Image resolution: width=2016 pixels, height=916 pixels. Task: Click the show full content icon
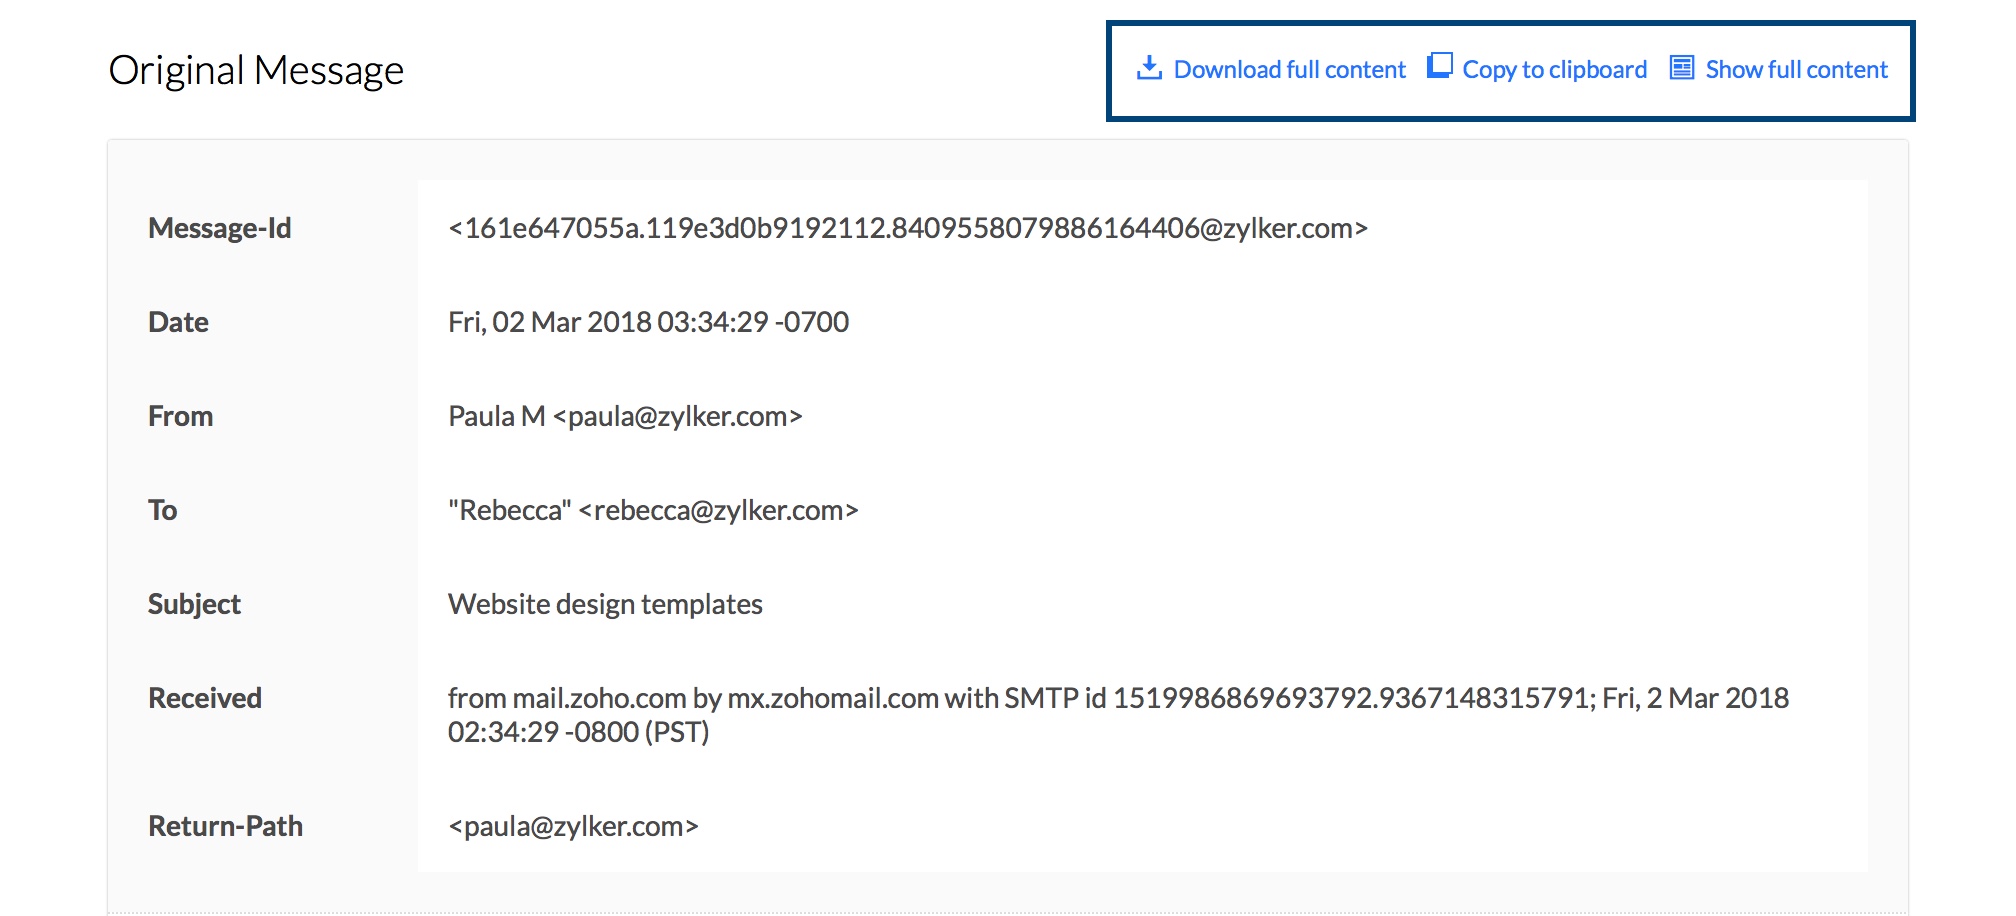1682,68
